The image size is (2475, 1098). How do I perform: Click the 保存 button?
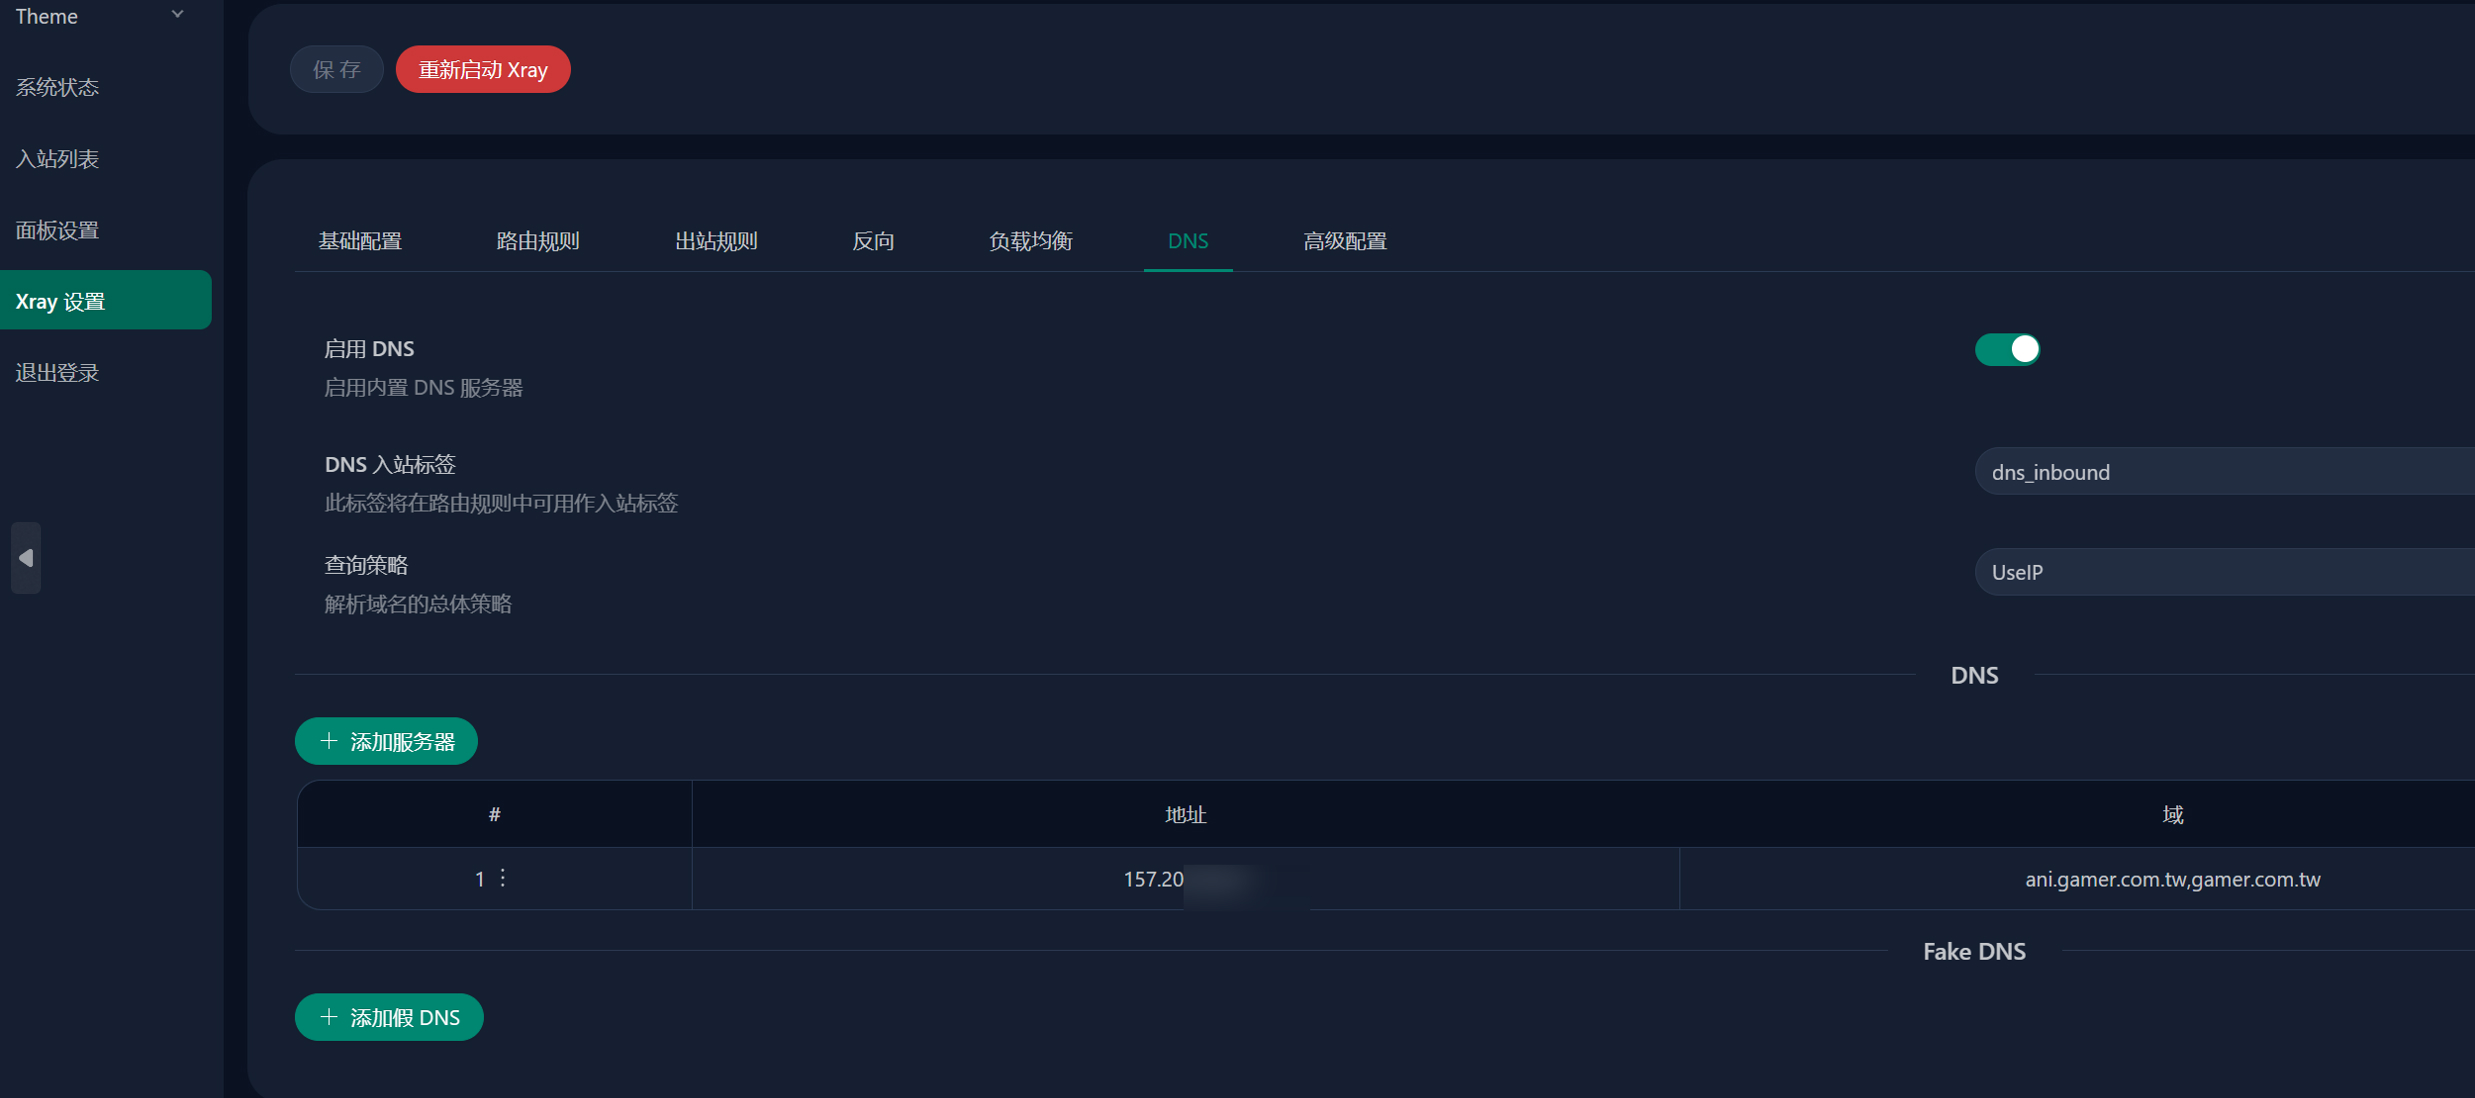coord(336,69)
